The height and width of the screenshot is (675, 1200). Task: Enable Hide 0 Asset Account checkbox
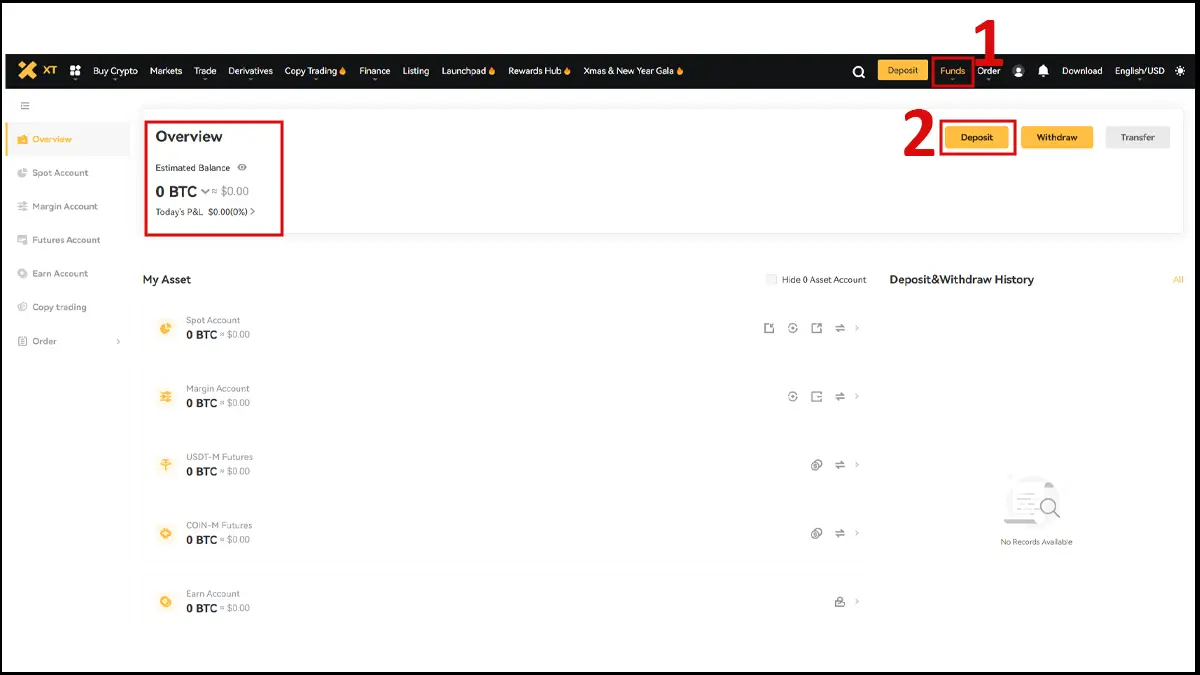tap(771, 280)
